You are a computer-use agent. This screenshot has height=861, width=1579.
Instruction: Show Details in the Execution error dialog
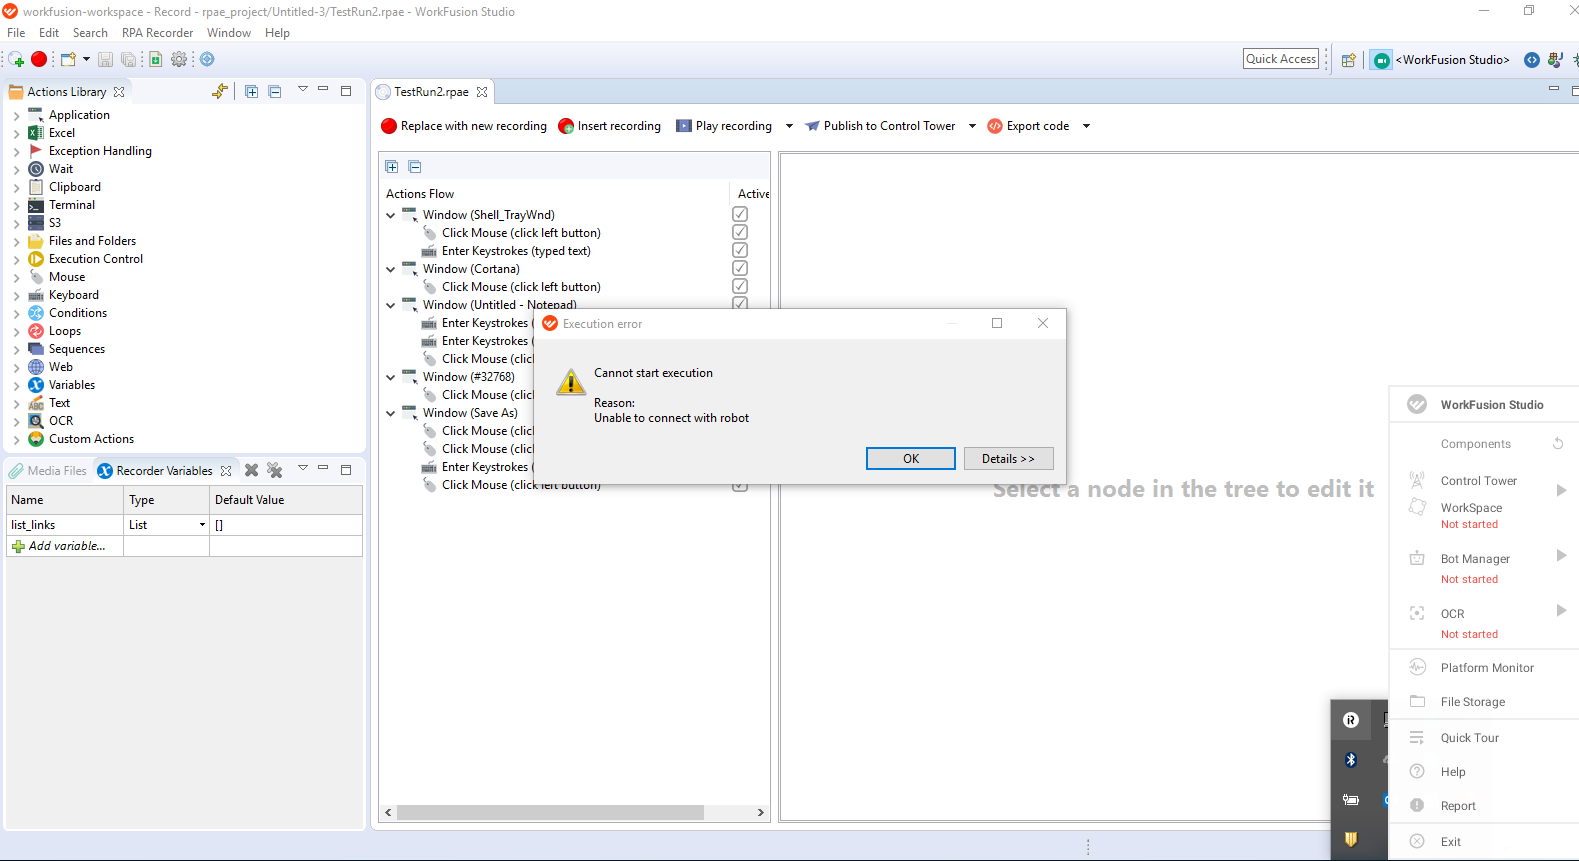1008,458
